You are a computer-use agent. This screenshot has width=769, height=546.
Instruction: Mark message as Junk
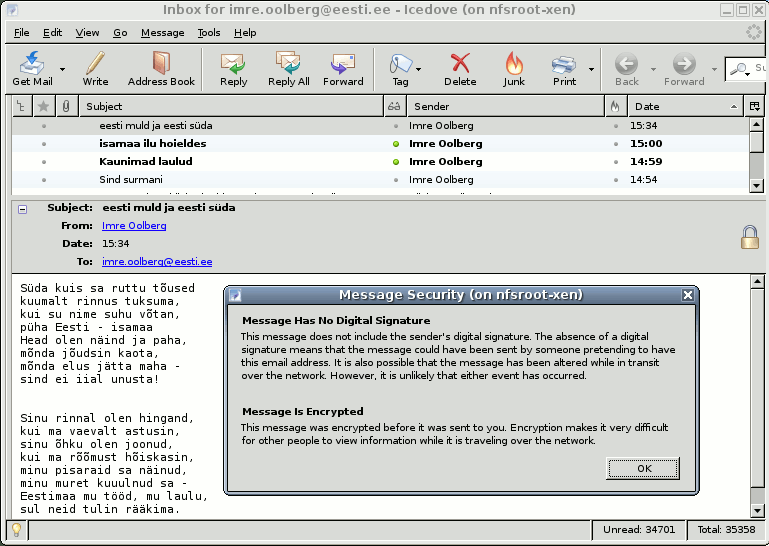click(x=513, y=69)
